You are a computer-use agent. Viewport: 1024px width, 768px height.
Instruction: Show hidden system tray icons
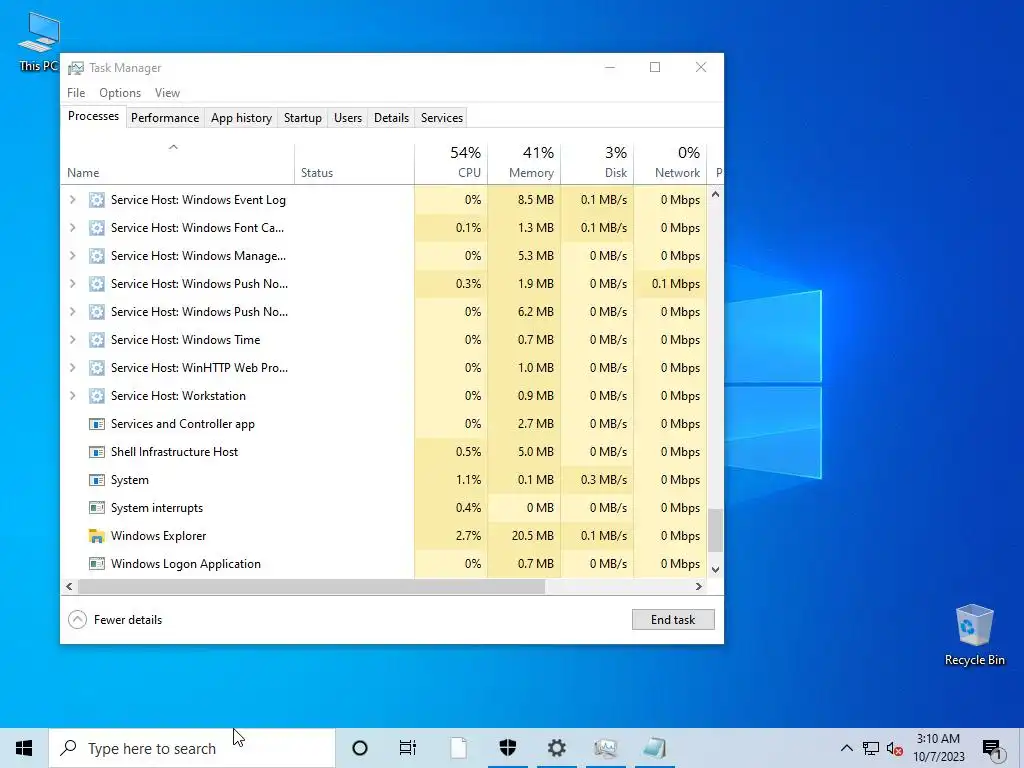tap(846, 748)
